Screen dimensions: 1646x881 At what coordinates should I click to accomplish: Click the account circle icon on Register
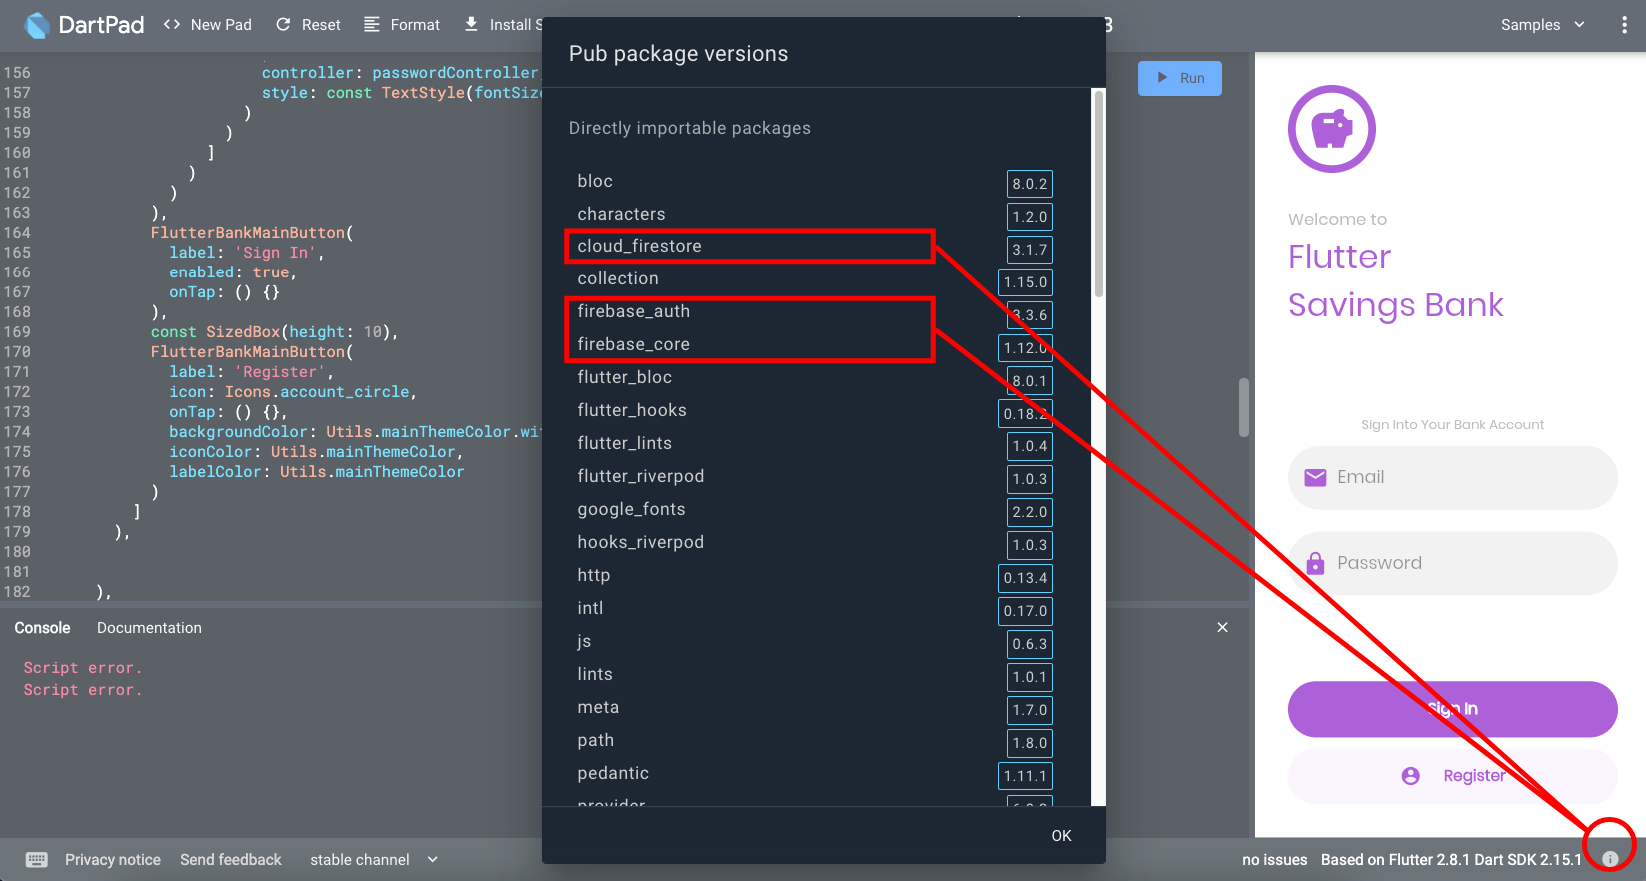[1411, 776]
